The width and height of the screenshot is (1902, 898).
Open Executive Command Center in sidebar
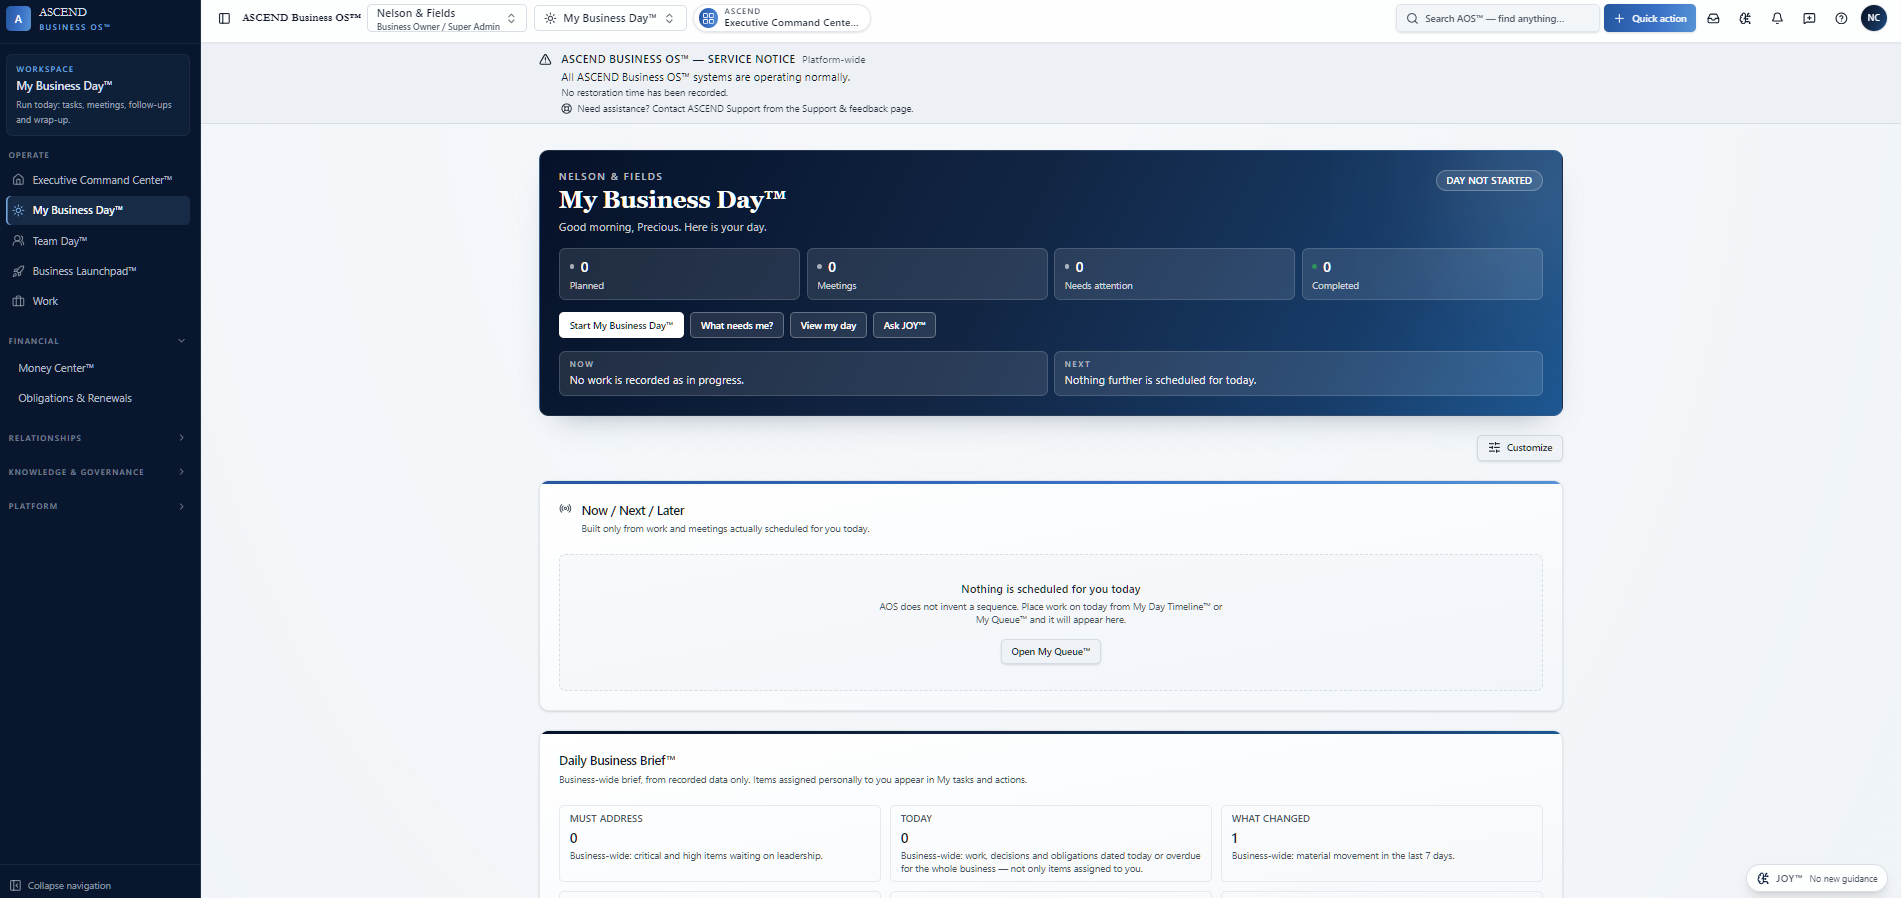pos(98,180)
